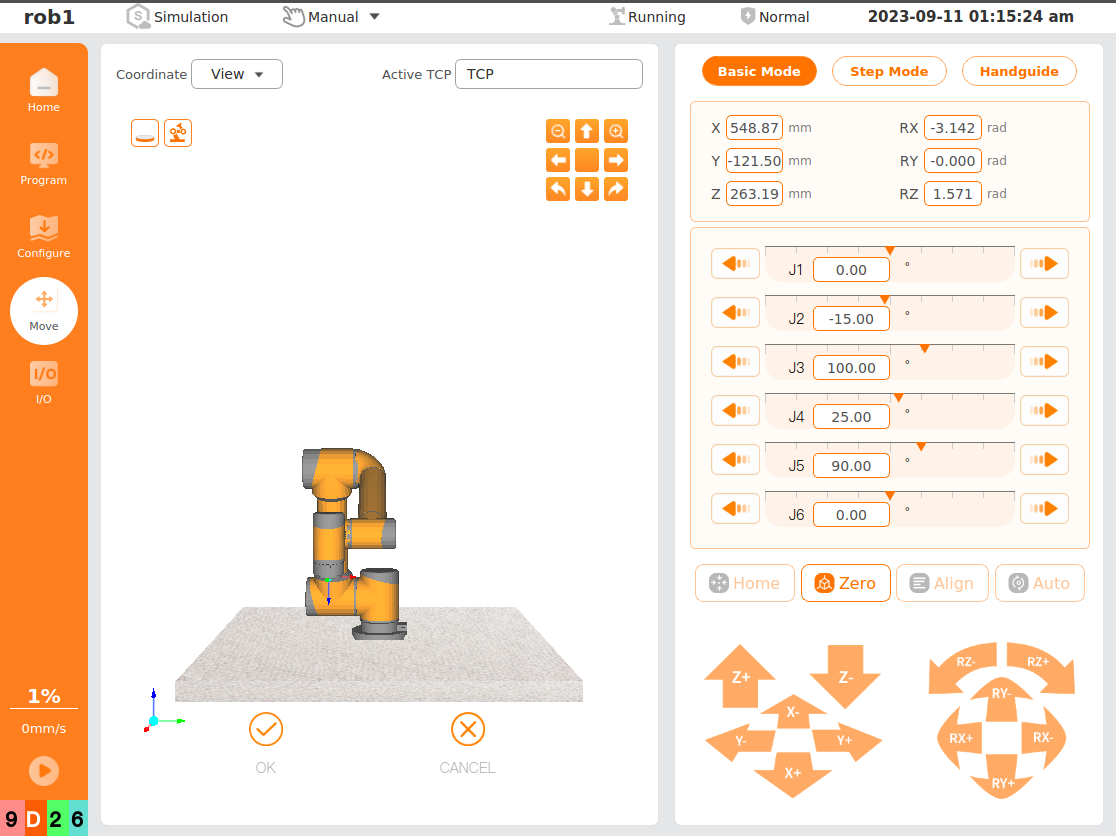Select Basic Mode
This screenshot has height=836, width=1116.
759,72
